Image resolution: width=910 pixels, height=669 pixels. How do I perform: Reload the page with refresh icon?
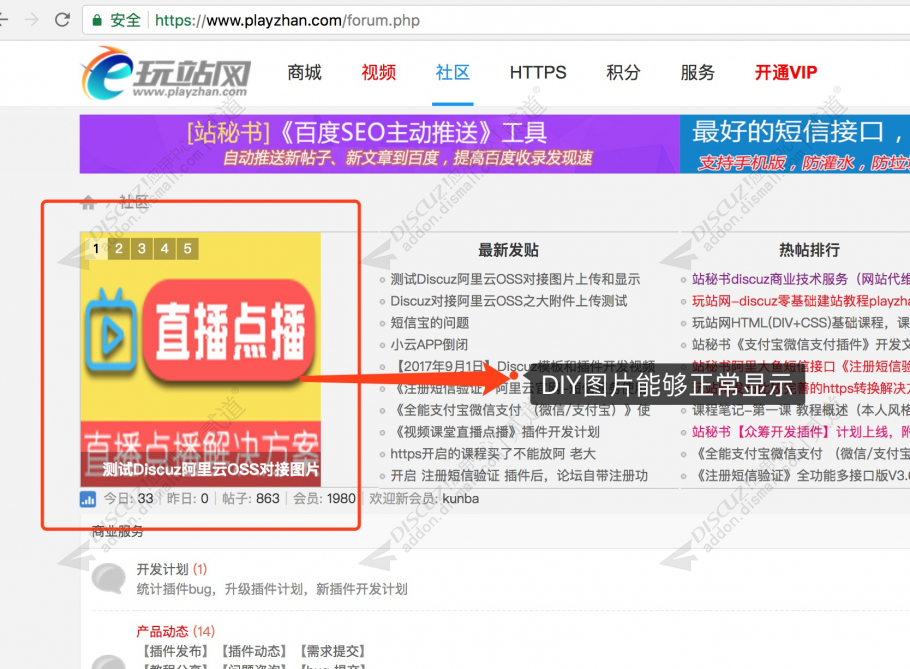tap(62, 20)
